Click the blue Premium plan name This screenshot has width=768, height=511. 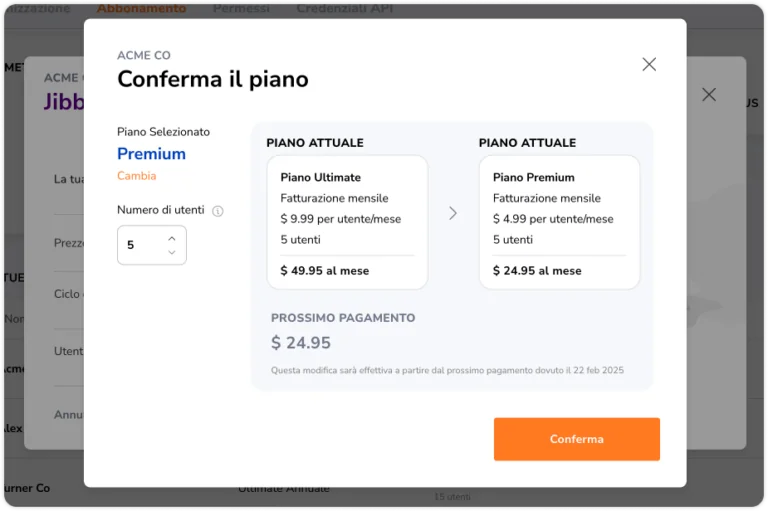click(x=151, y=154)
